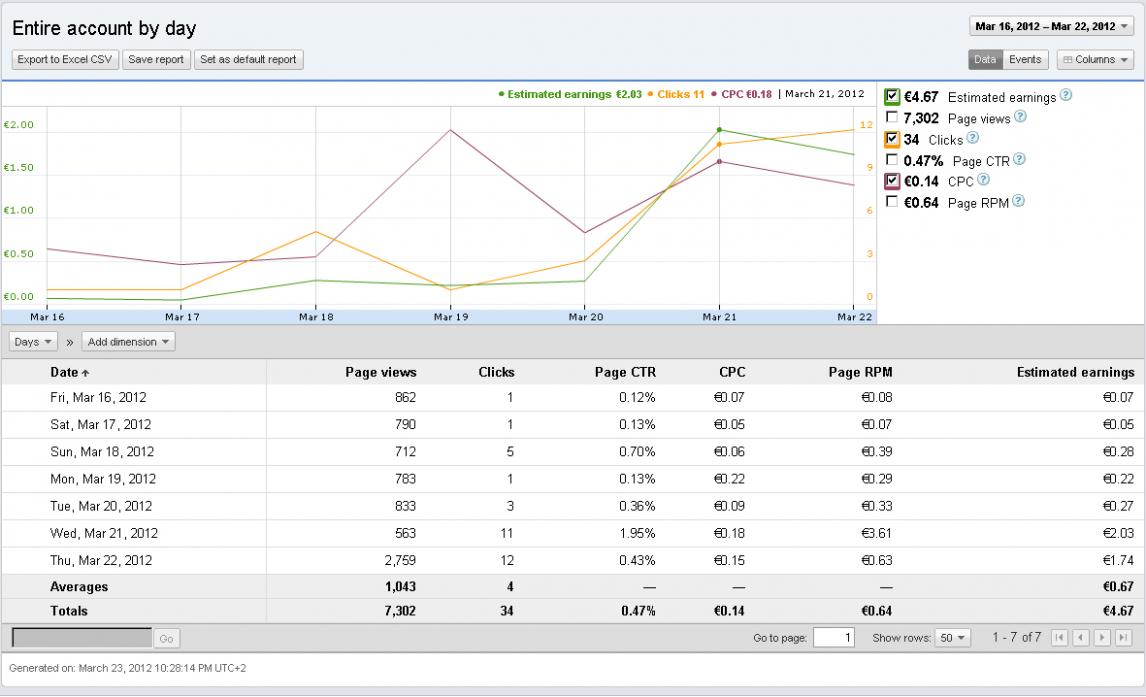Click the Go to page input field
The height and width of the screenshot is (697, 1146).
pyautogui.click(x=834, y=638)
